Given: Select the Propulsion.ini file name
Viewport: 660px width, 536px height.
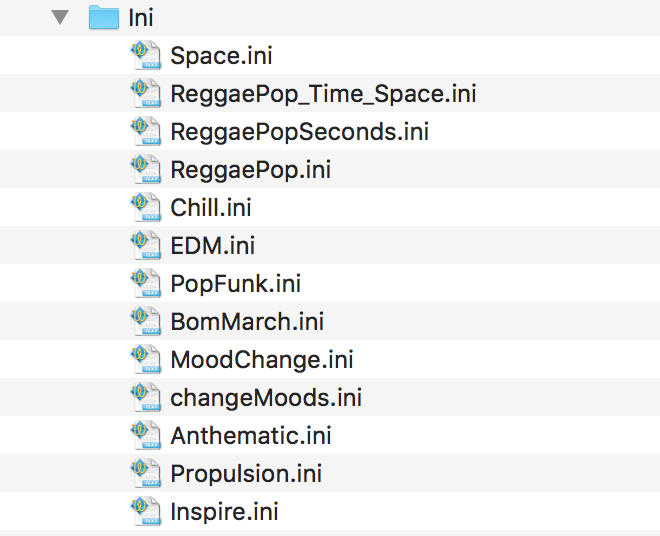Looking at the screenshot, I should (x=246, y=474).
